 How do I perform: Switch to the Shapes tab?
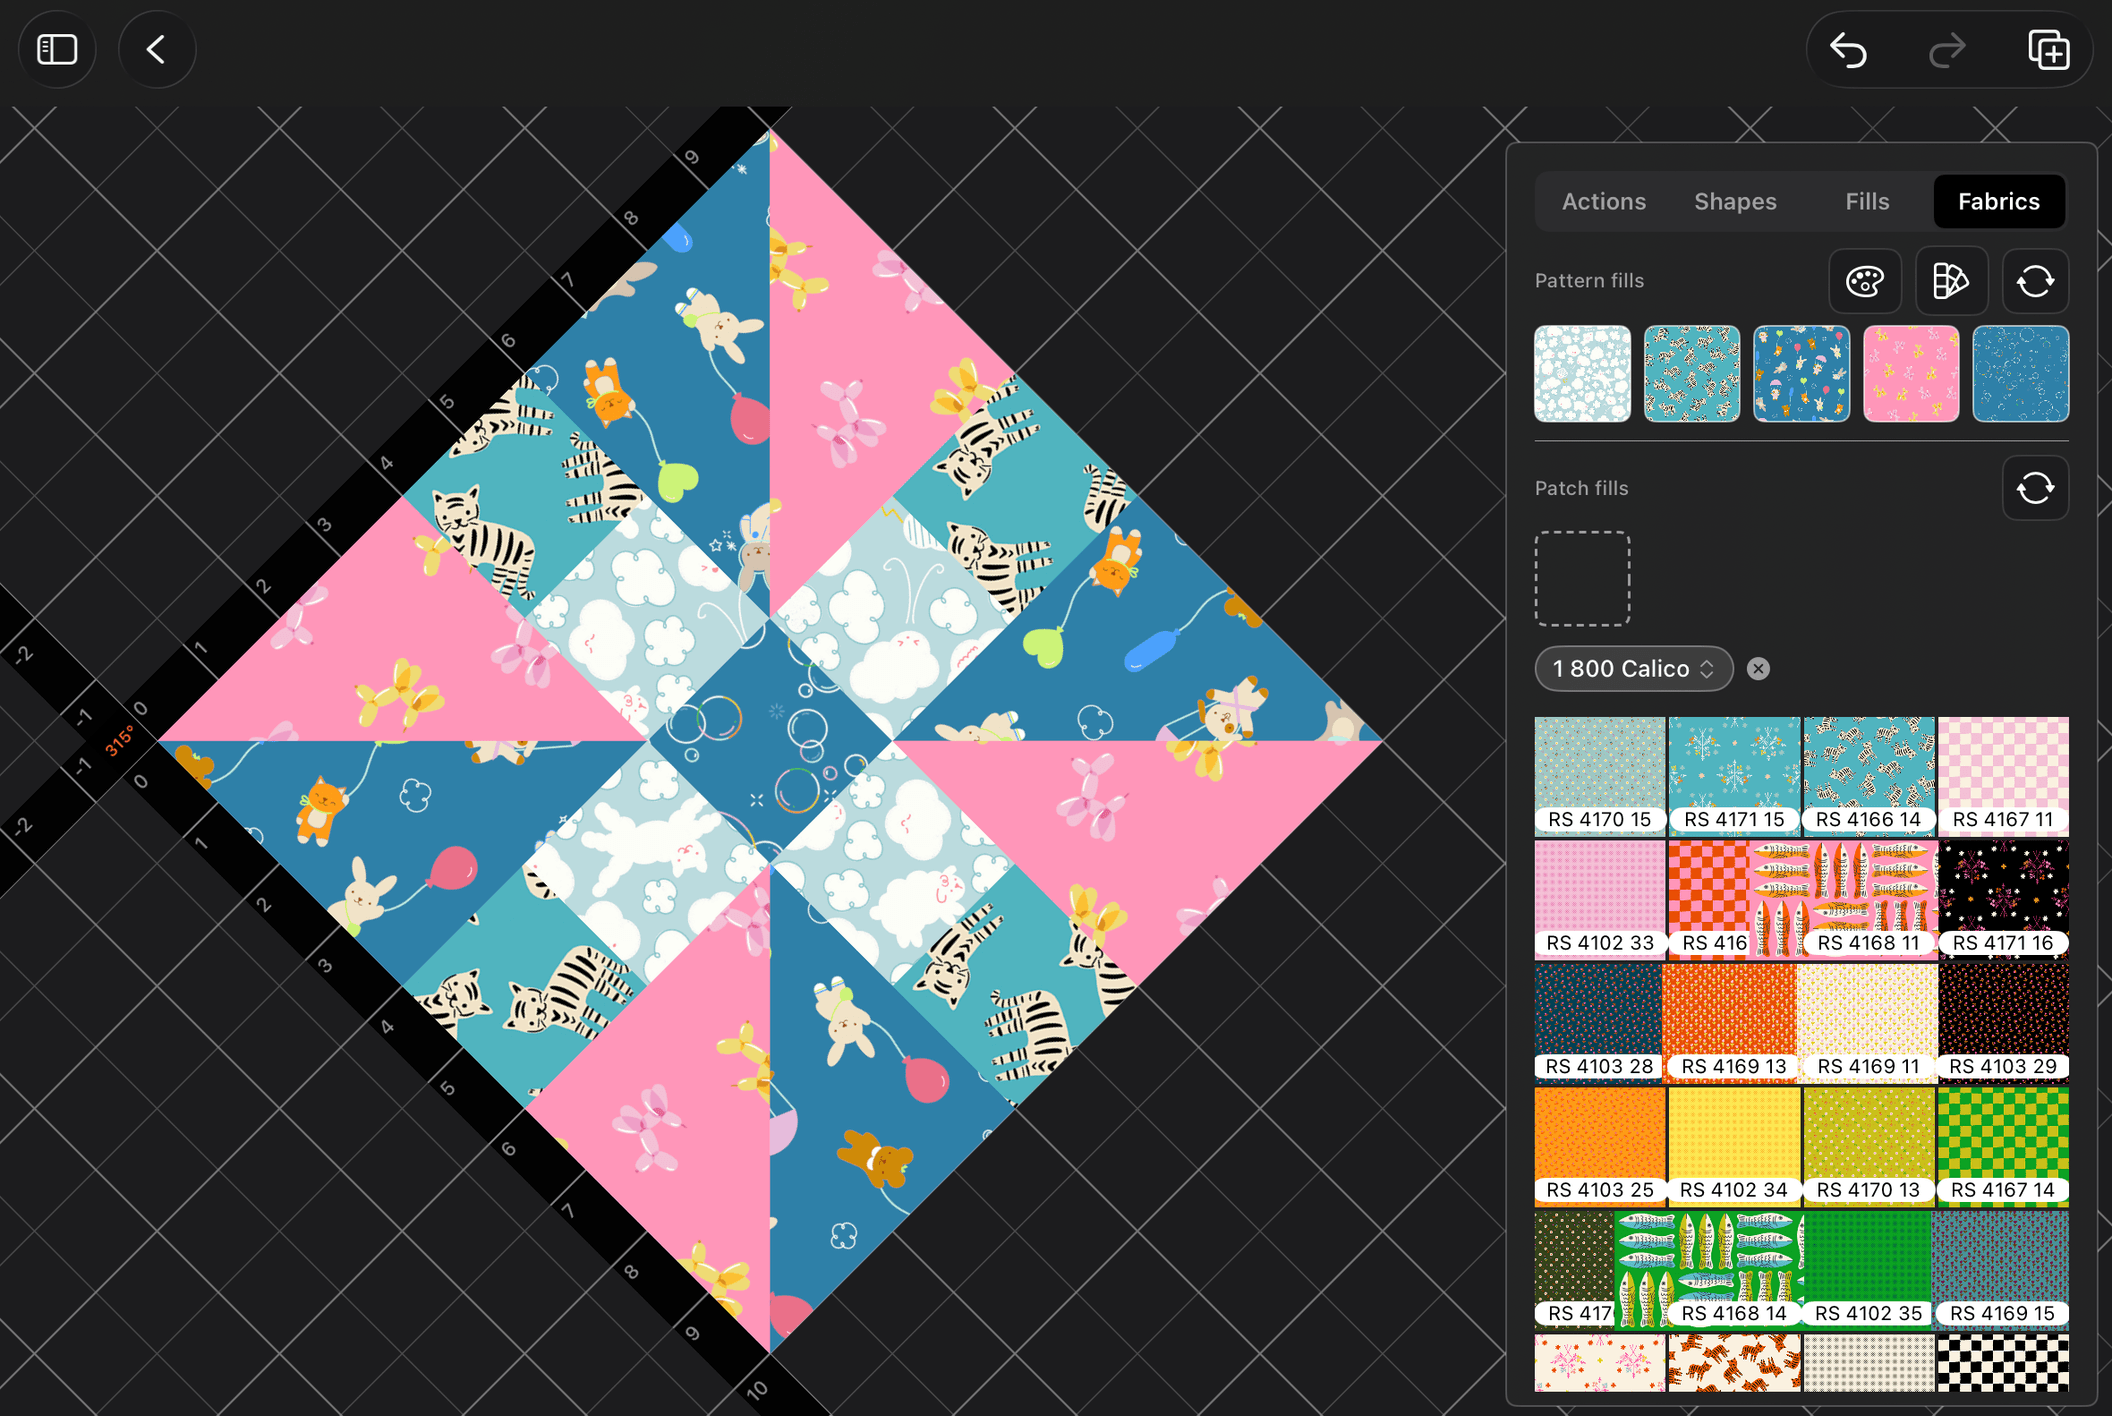pyautogui.click(x=1735, y=202)
